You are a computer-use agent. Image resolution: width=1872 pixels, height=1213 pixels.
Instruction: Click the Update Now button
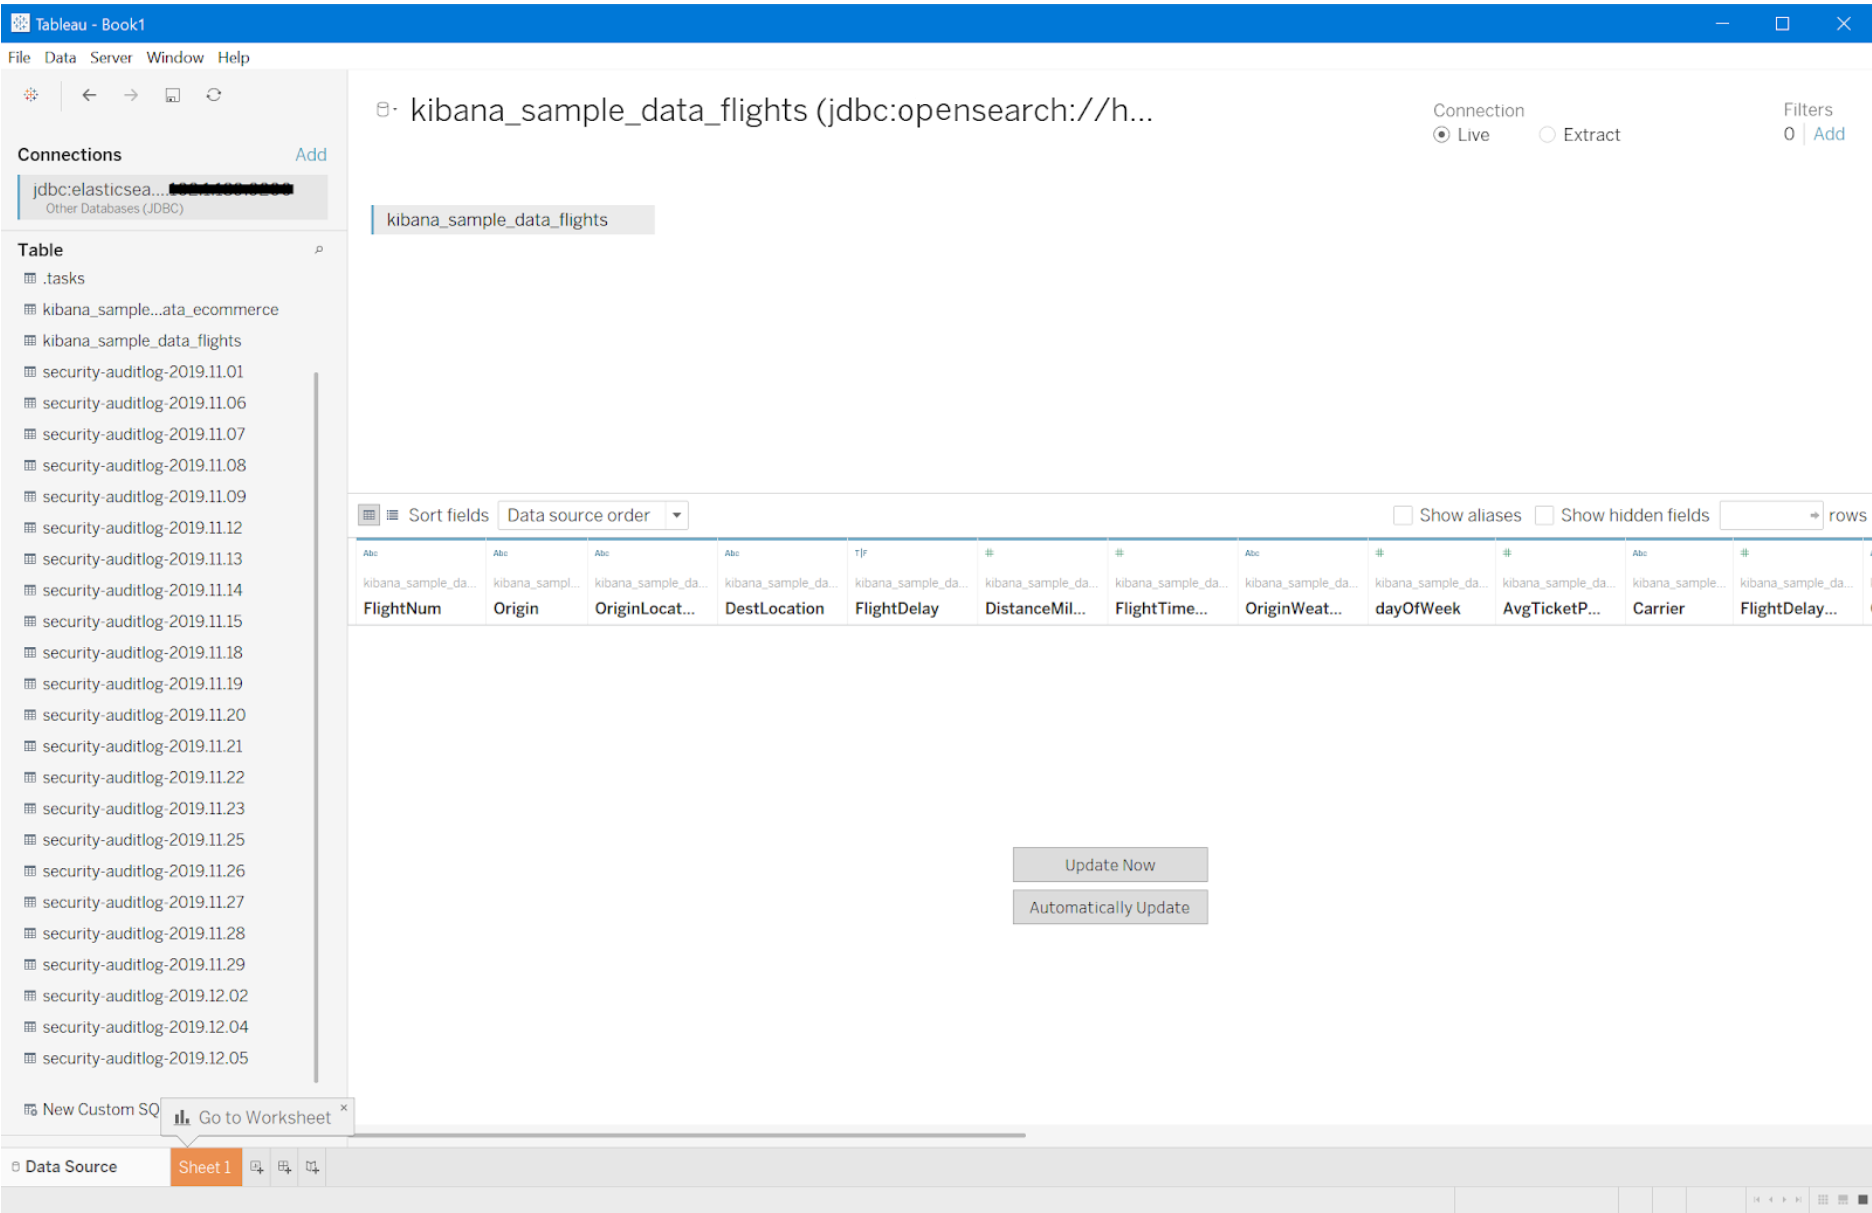point(1110,865)
